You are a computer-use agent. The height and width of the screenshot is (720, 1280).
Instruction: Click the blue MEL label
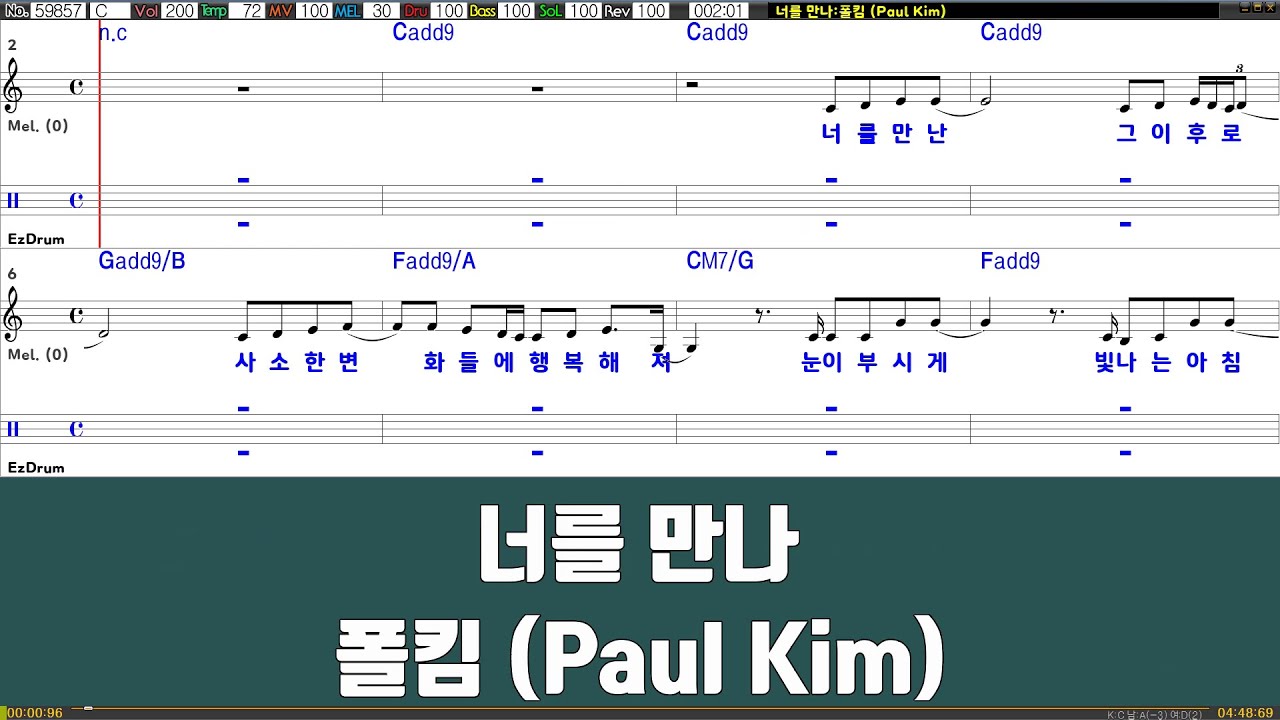click(x=347, y=11)
